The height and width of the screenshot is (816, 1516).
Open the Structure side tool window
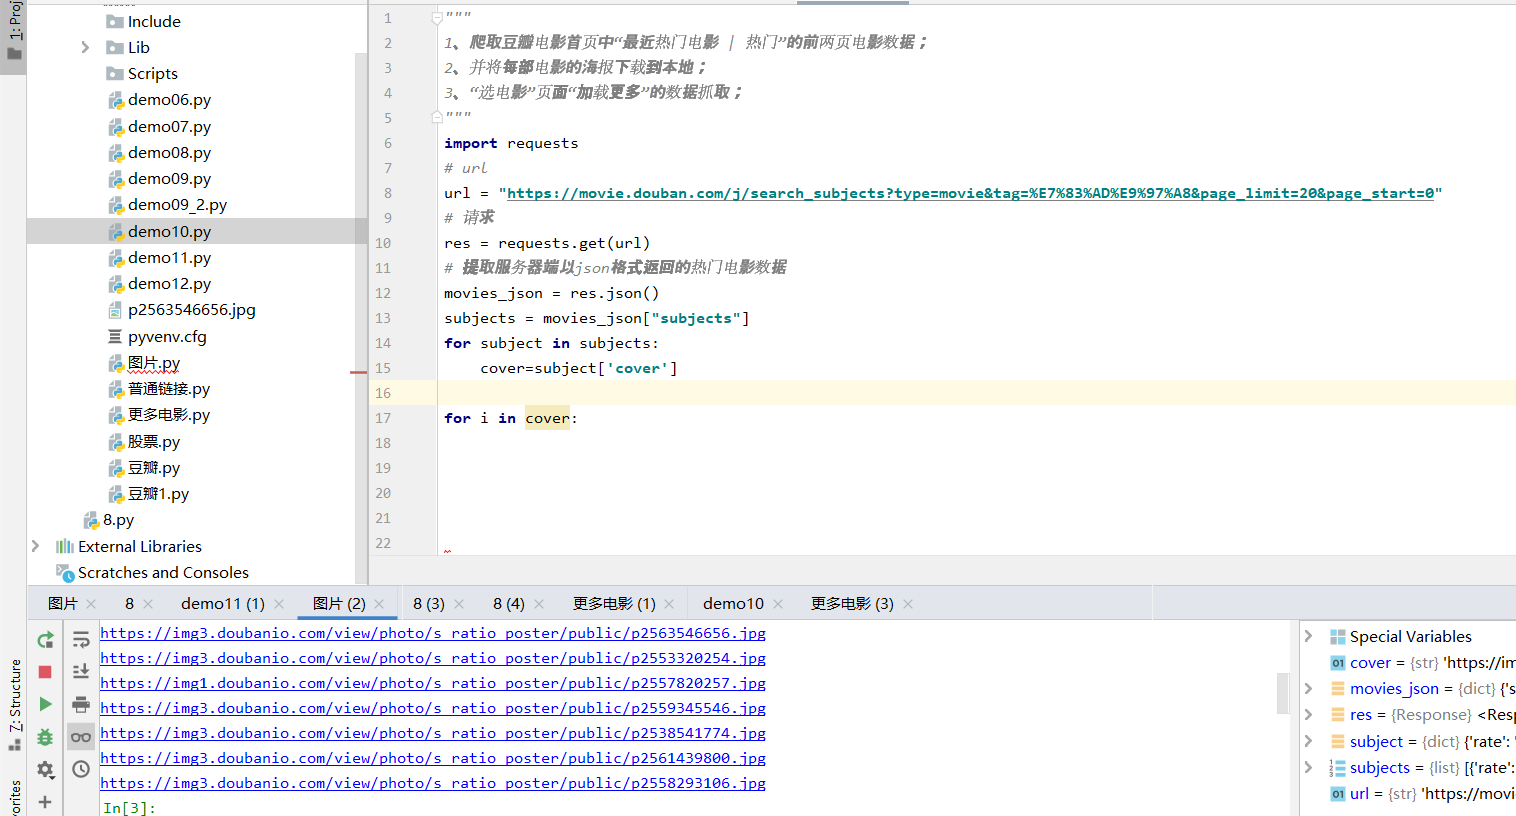[14, 705]
